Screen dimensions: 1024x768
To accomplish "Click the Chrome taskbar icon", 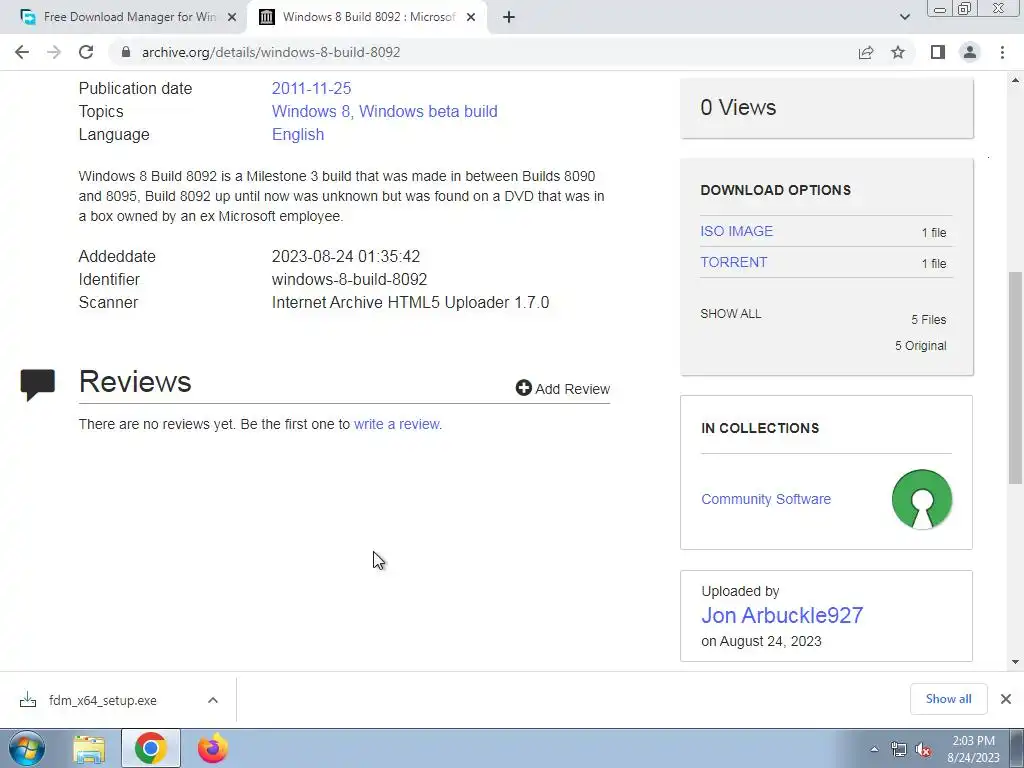I will pos(151,748).
